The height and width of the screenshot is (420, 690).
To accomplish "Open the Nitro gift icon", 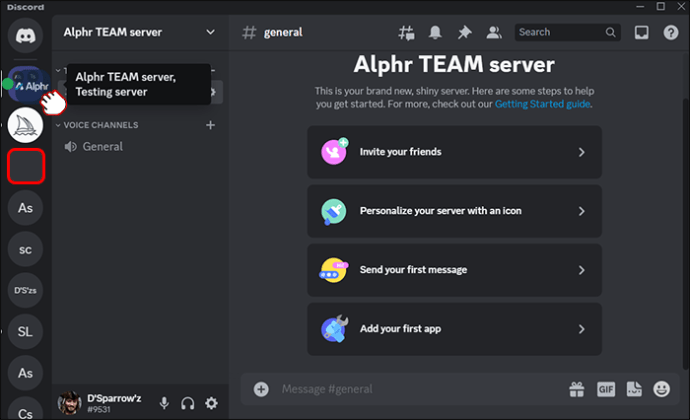I will (x=576, y=389).
